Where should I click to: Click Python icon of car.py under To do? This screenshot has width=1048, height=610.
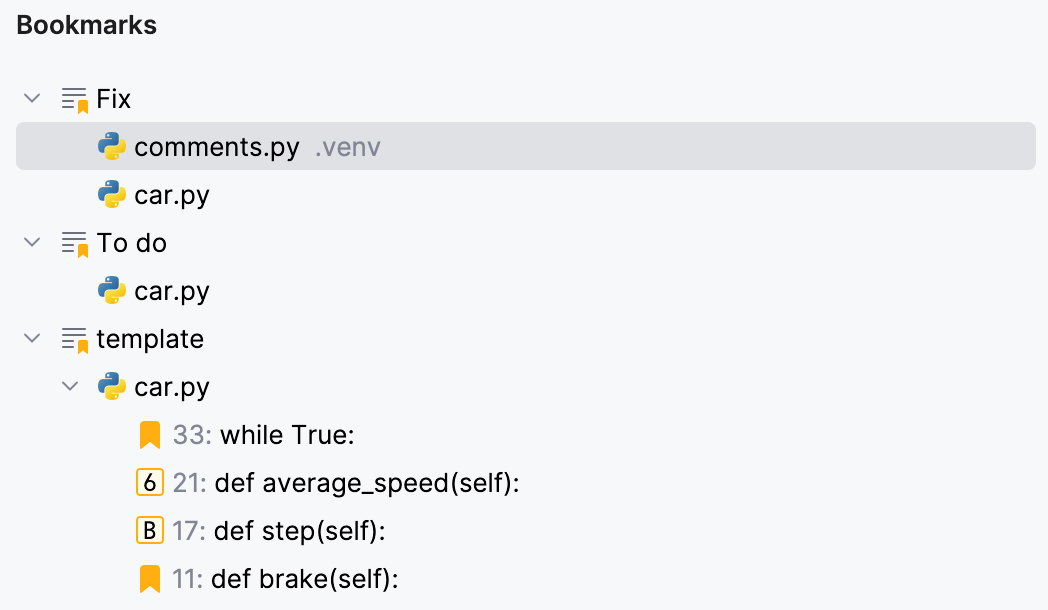111,291
